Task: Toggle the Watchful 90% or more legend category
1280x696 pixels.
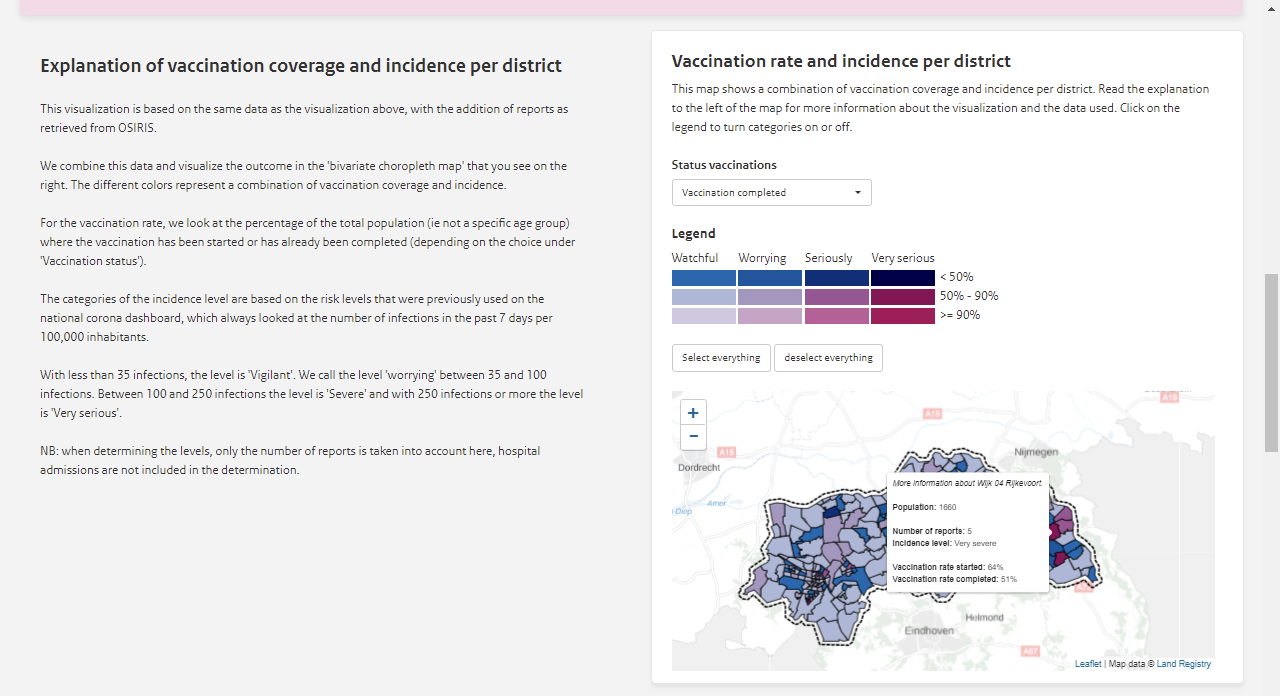Action: click(x=702, y=315)
